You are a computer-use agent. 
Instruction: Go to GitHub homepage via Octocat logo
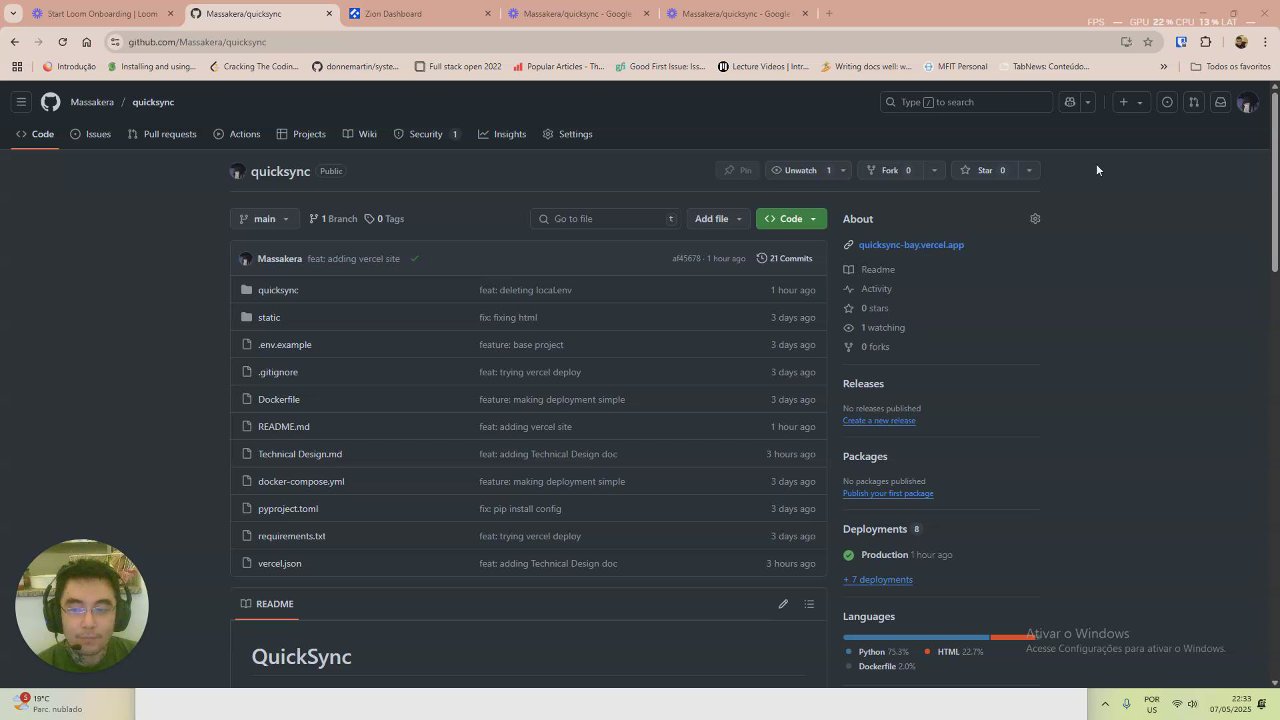(x=51, y=102)
